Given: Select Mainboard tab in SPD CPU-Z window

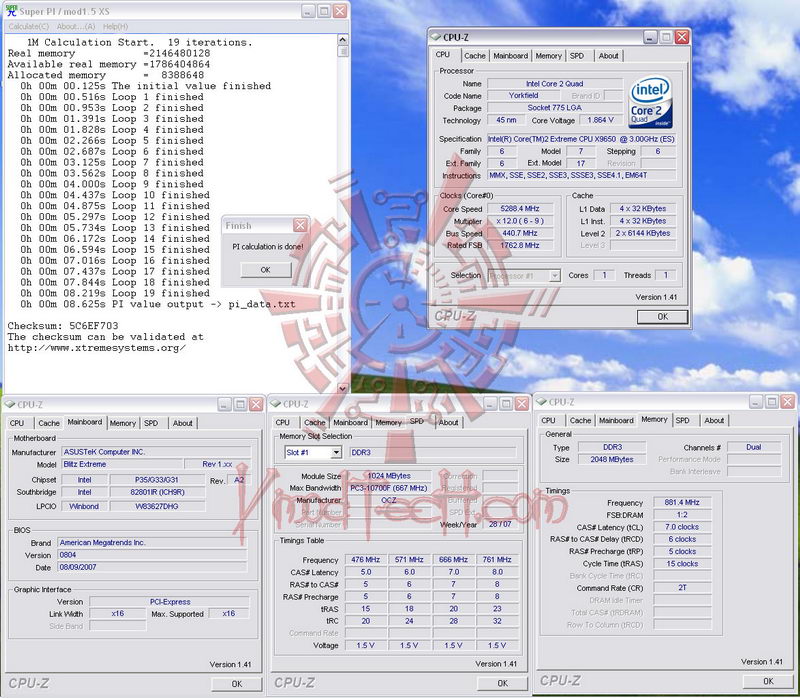Looking at the screenshot, I should (x=350, y=422).
